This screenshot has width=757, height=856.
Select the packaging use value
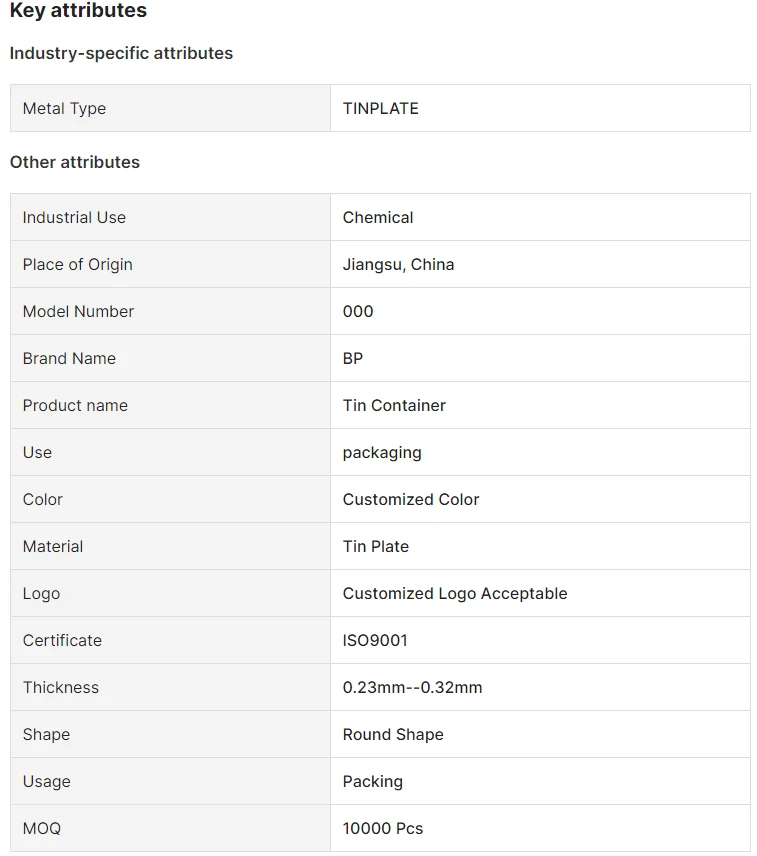382,453
